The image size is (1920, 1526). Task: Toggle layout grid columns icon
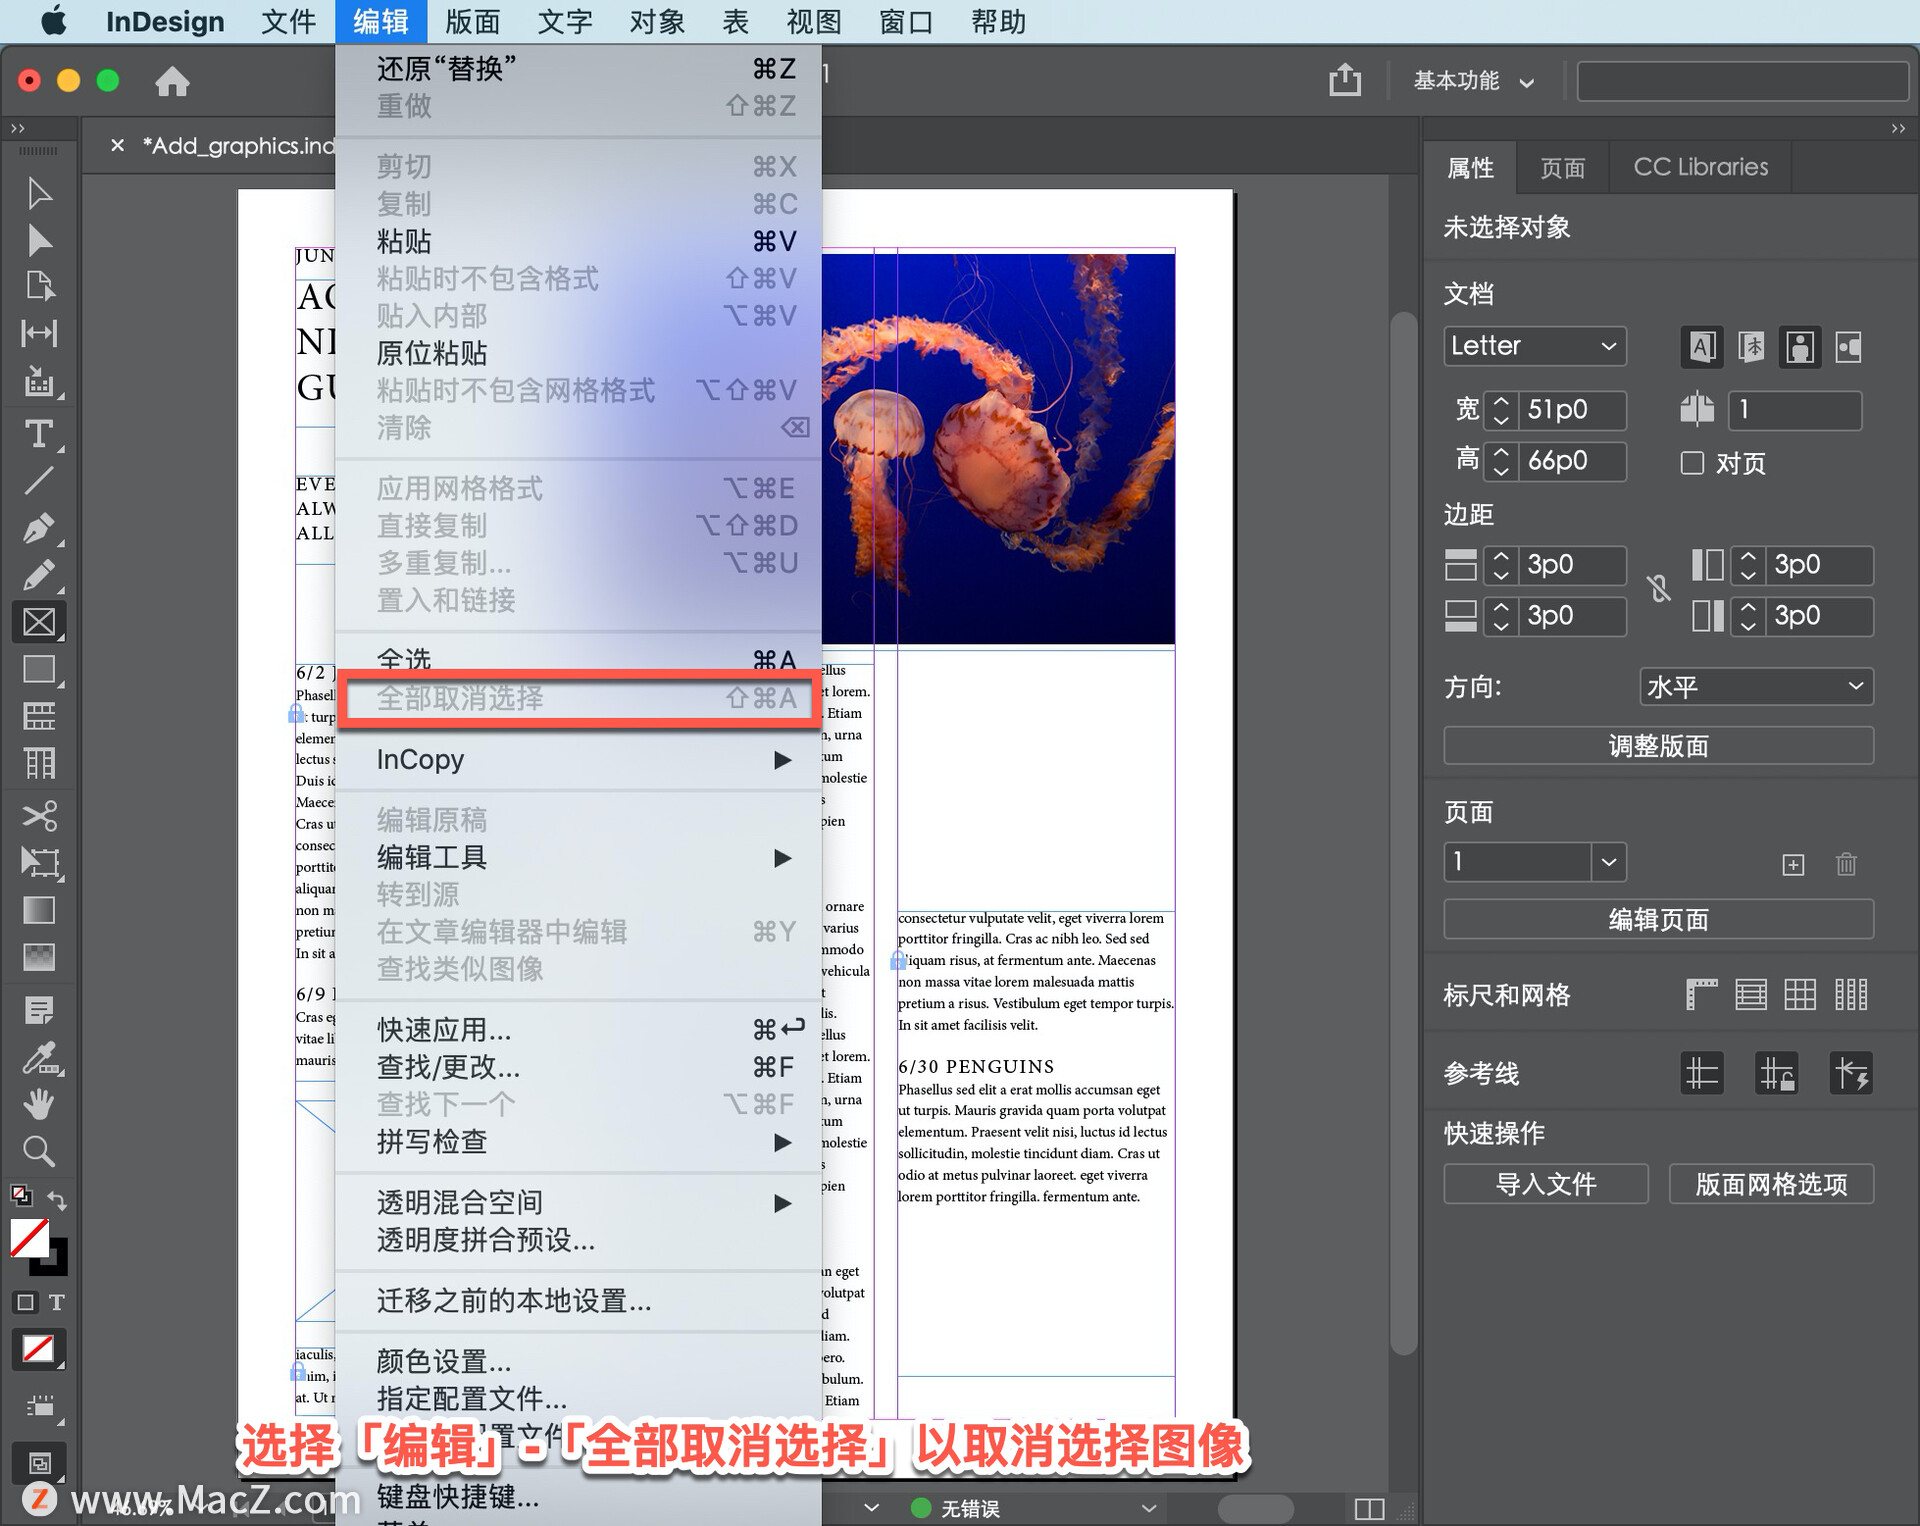[1851, 995]
